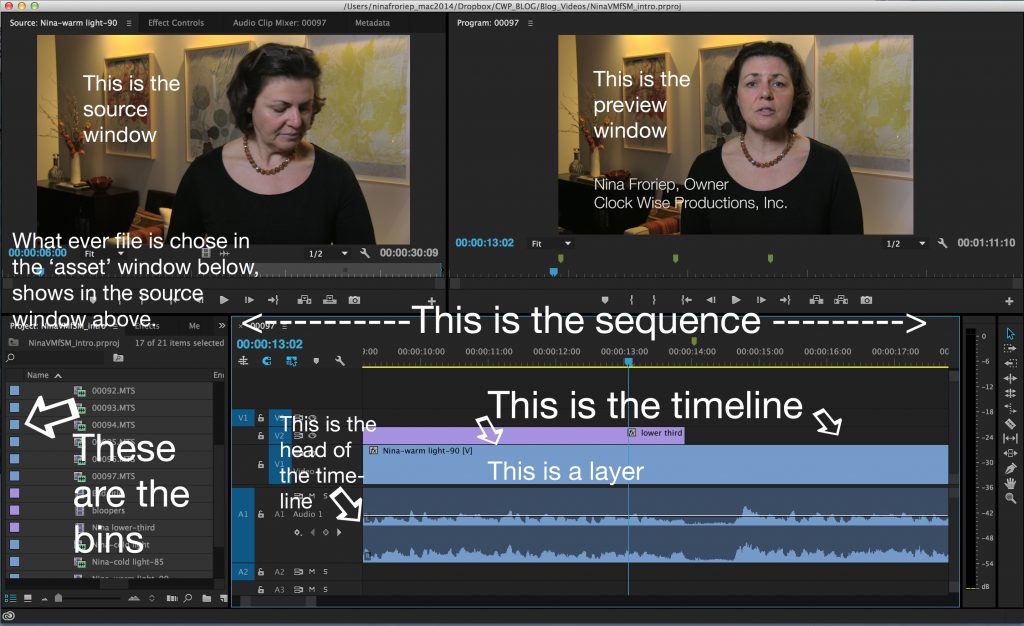The image size is (1024, 626).
Task: Click the Export Frame camera icon in Program monitor
Action: click(x=866, y=299)
